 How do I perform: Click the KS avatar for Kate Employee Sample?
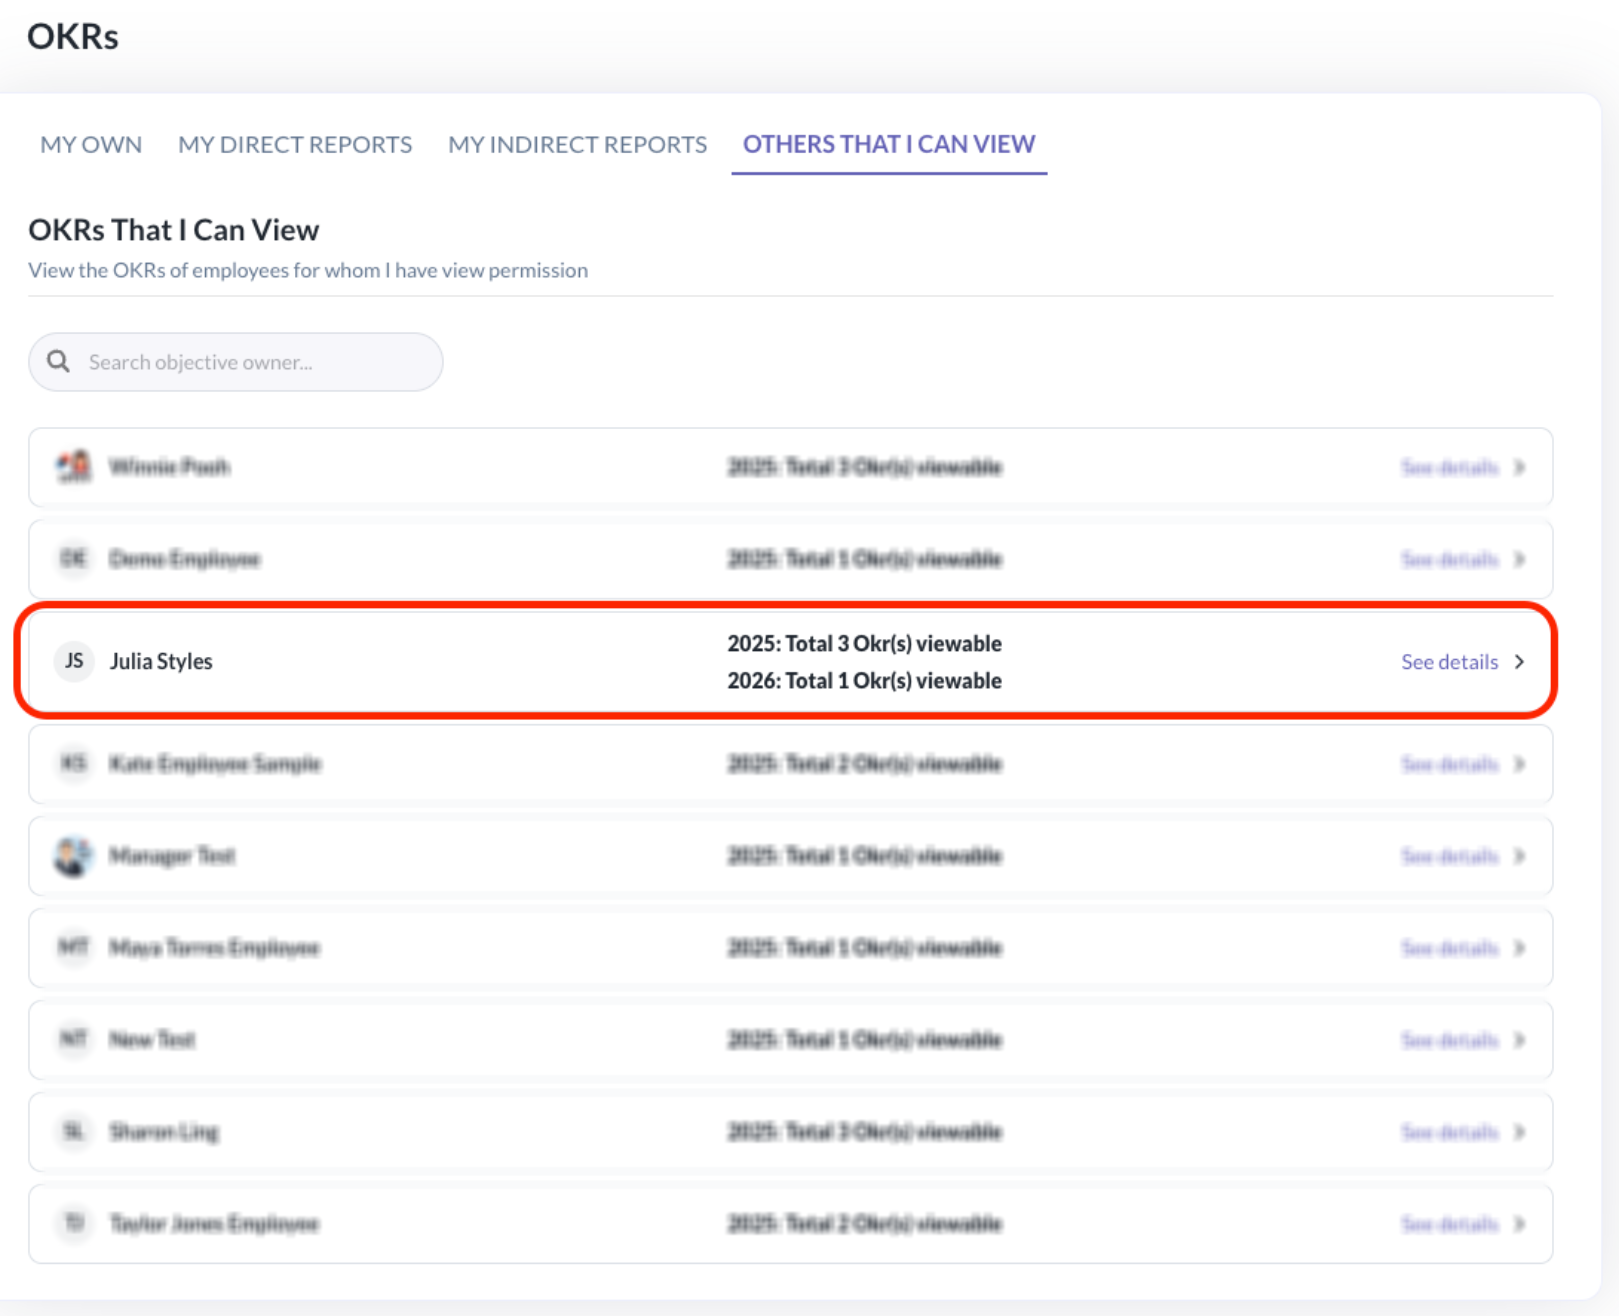74,764
